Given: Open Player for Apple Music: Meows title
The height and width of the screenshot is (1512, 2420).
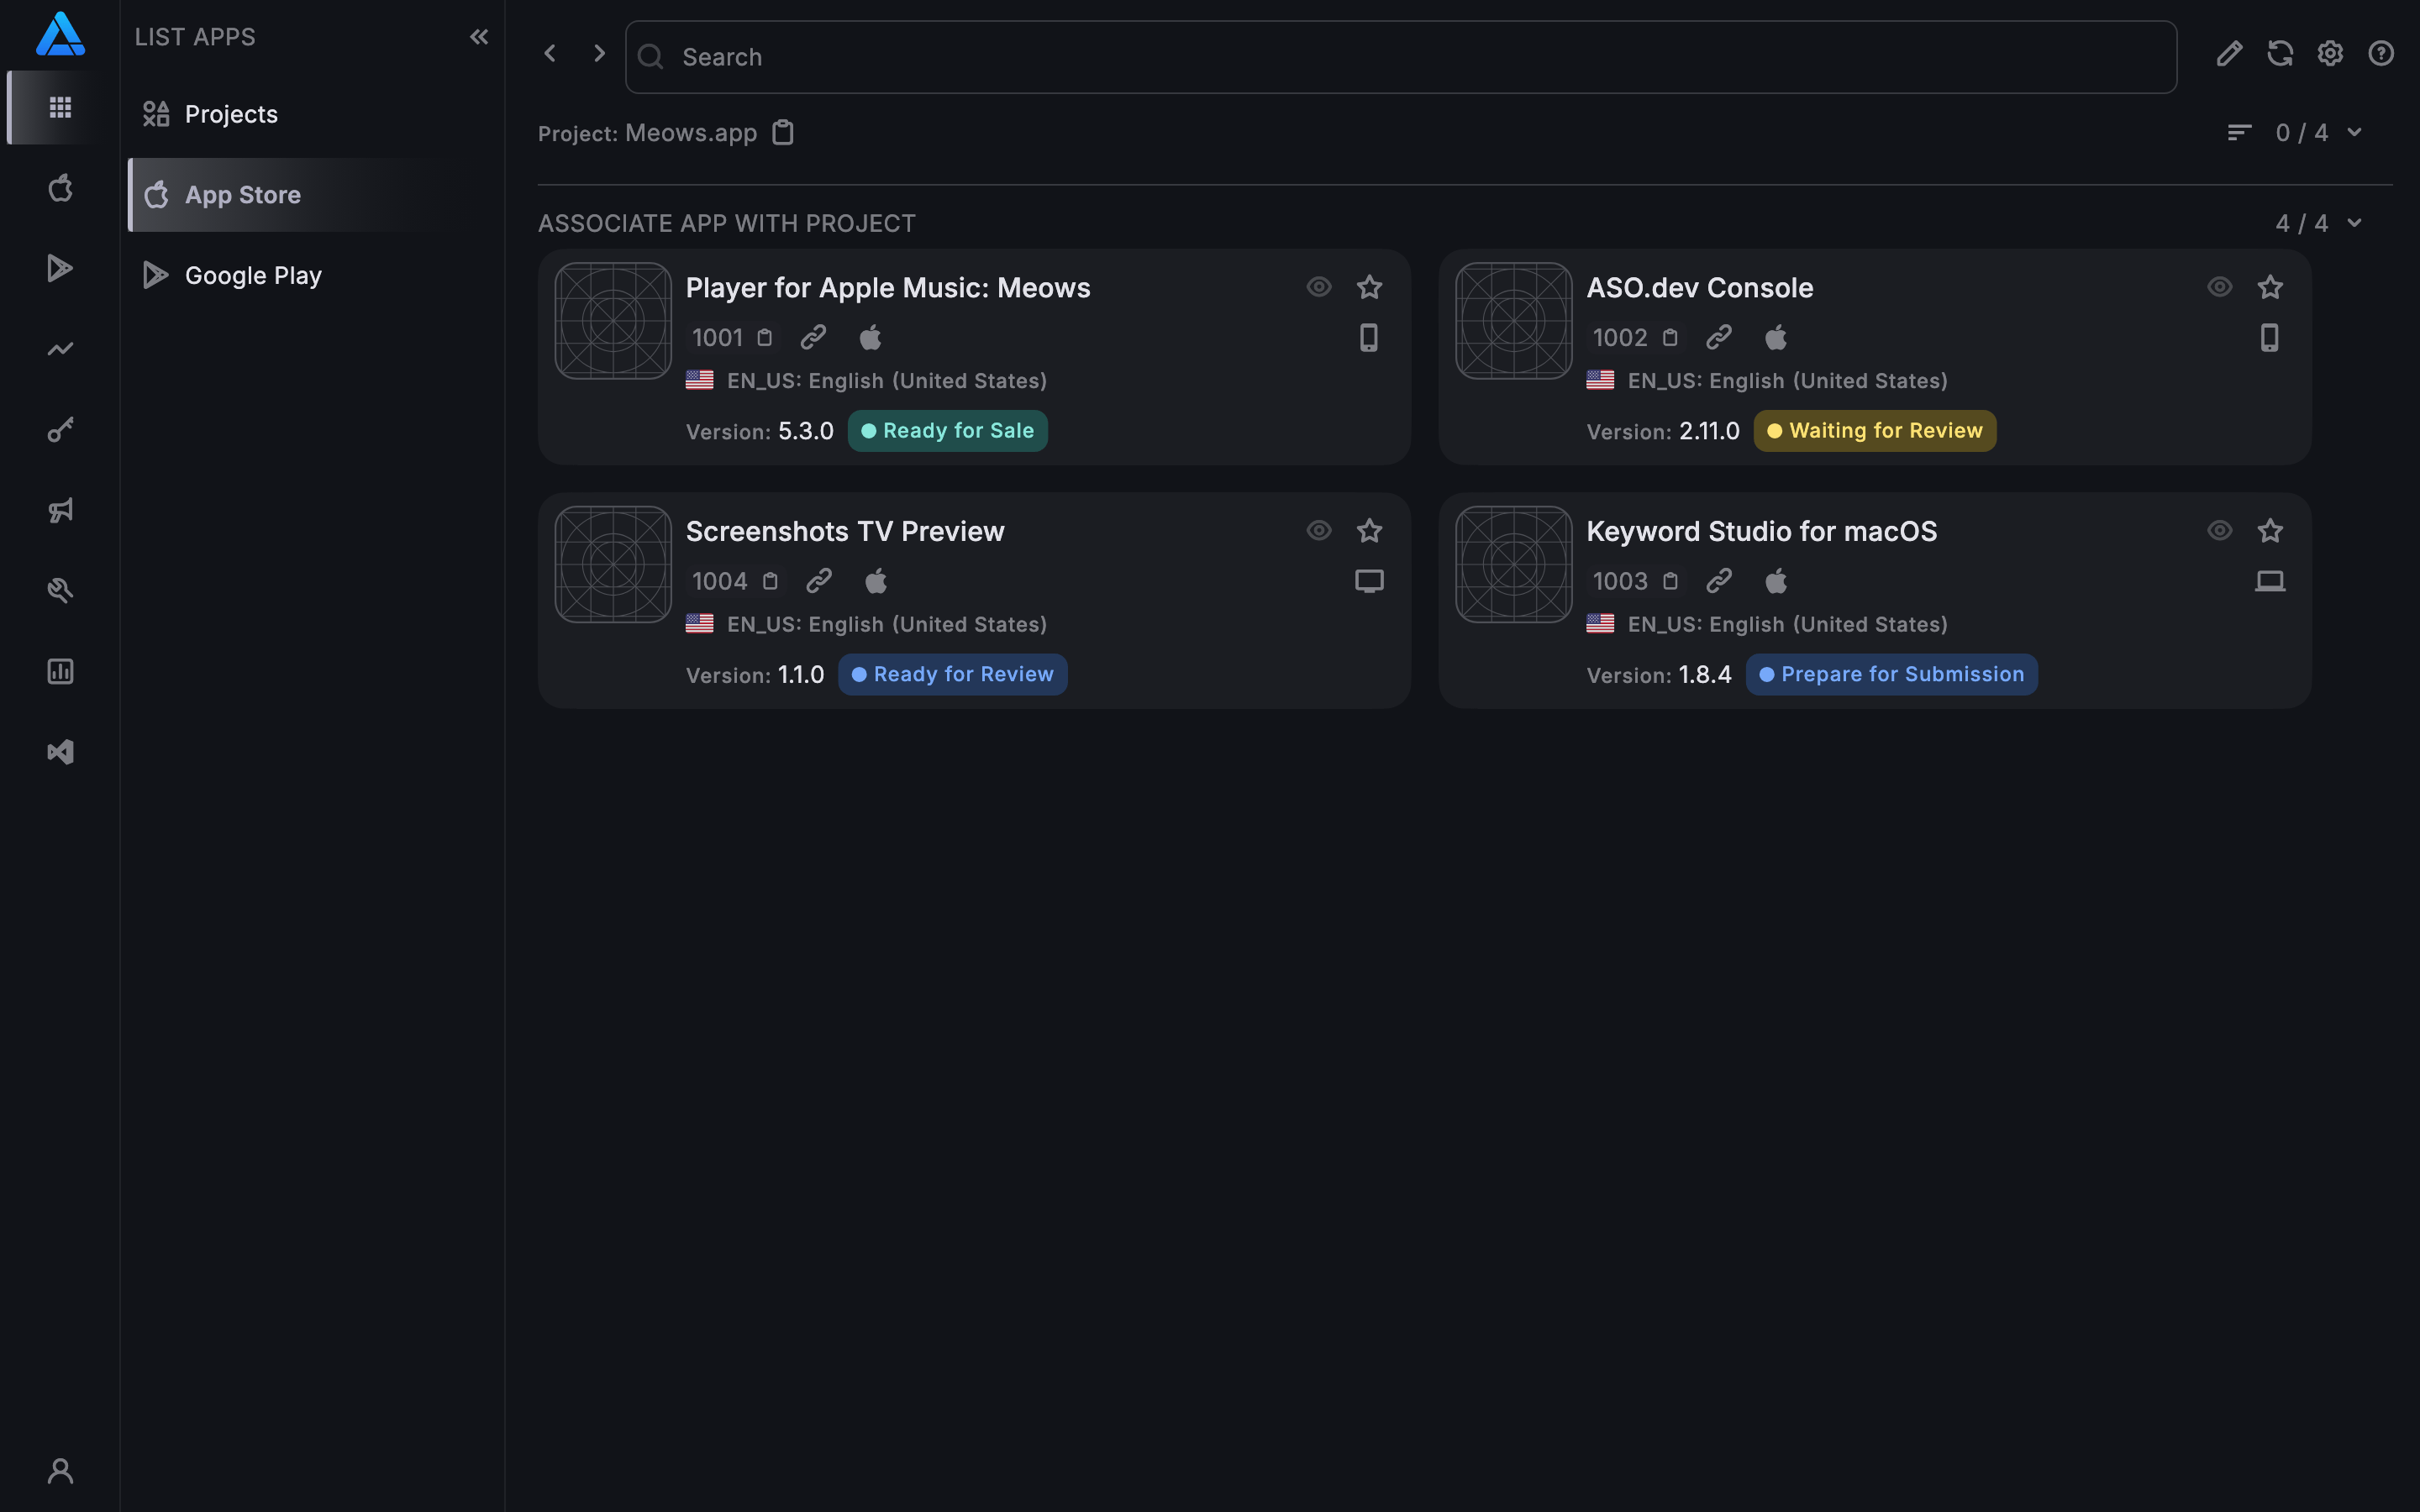Looking at the screenshot, I should tap(888, 288).
